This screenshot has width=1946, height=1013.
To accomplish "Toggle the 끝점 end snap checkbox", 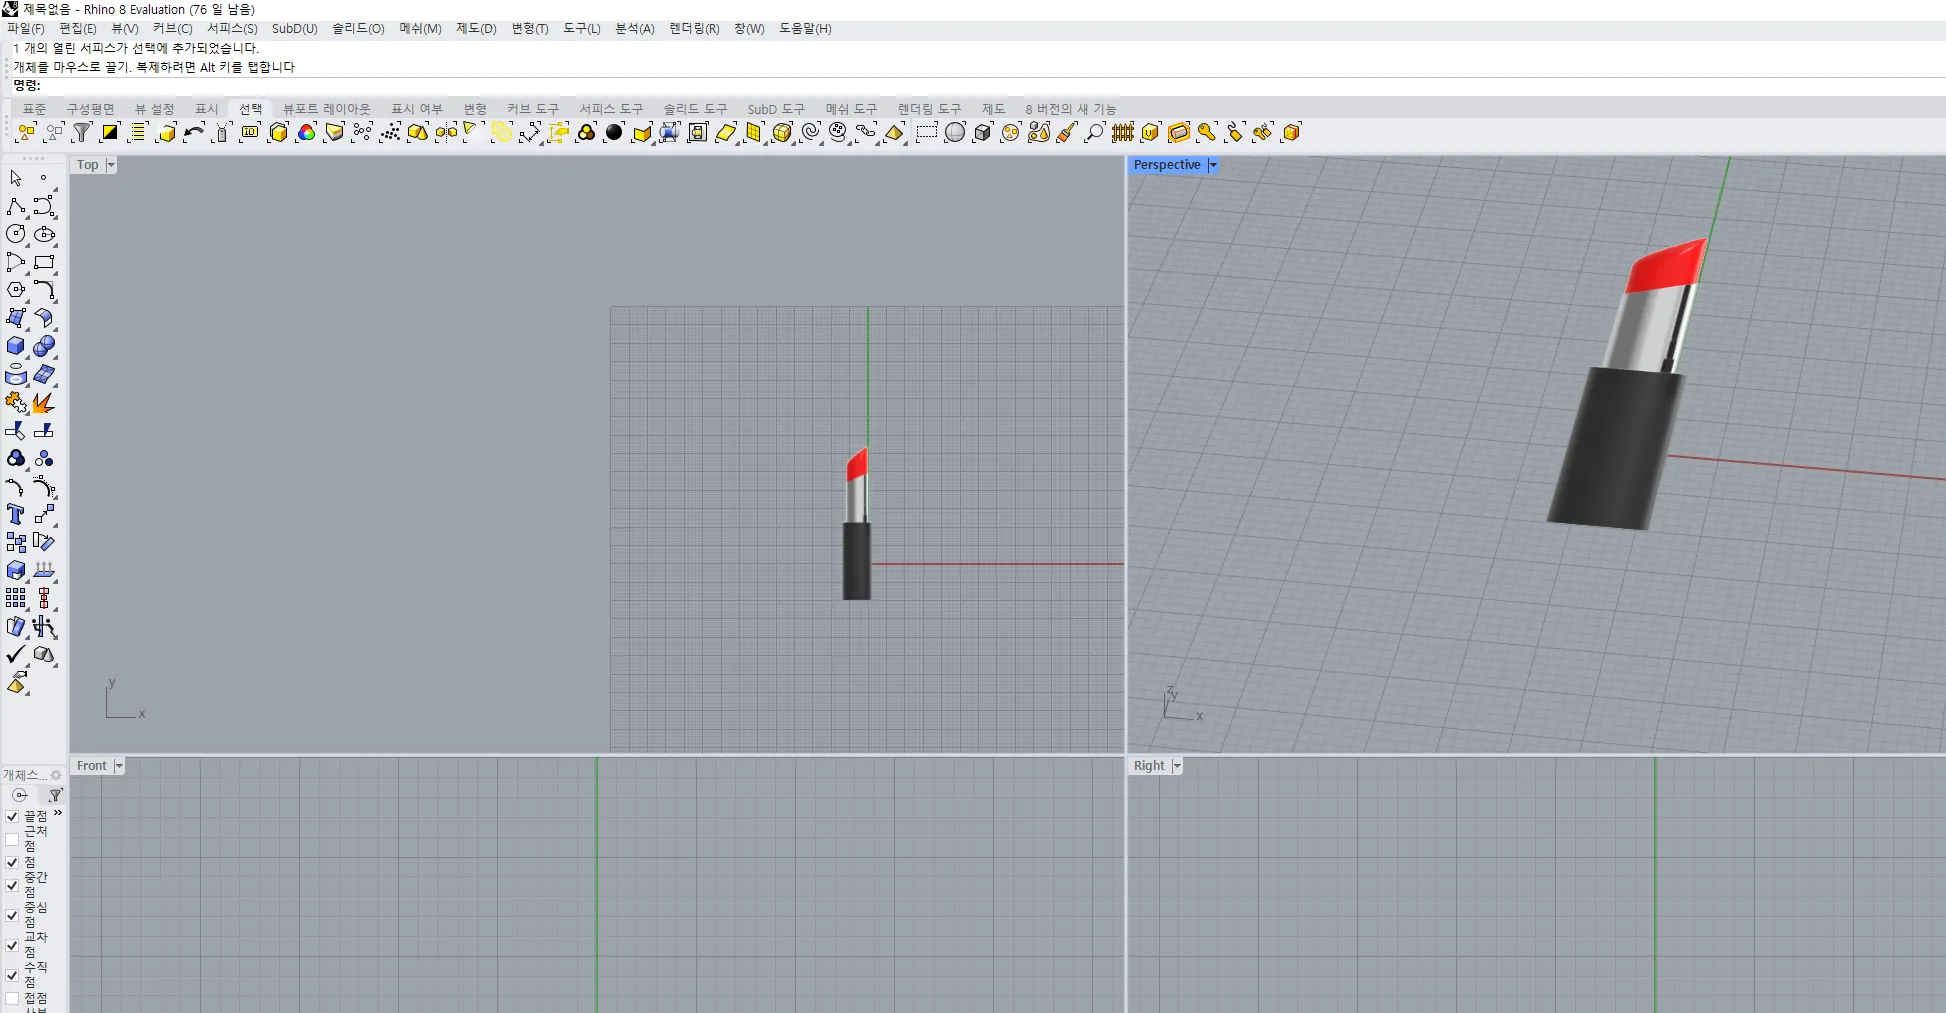I will (12, 817).
